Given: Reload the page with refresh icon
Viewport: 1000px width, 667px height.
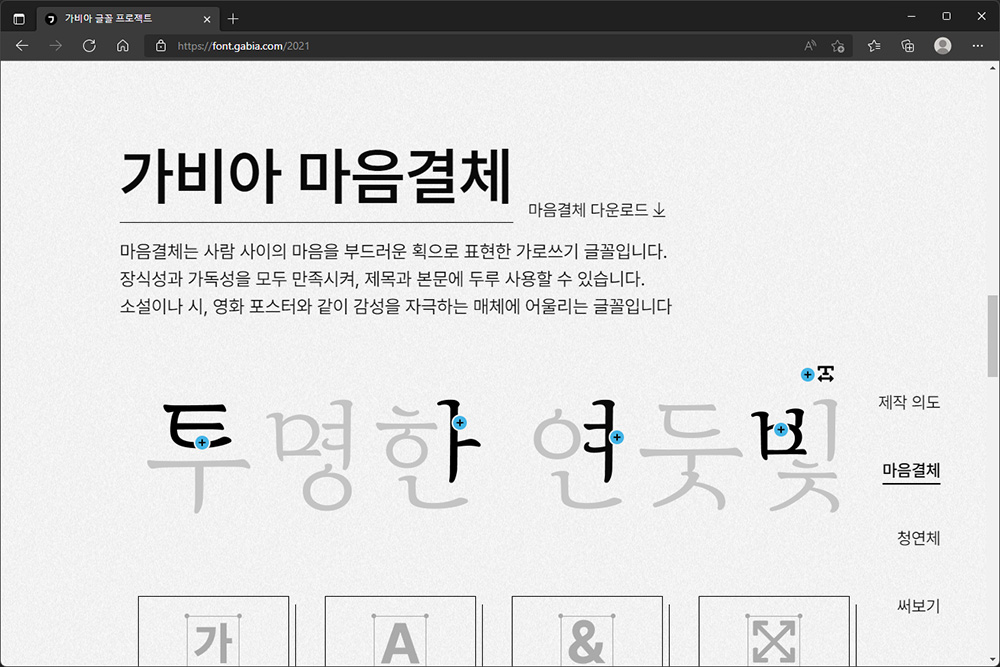Looking at the screenshot, I should click(x=89, y=46).
